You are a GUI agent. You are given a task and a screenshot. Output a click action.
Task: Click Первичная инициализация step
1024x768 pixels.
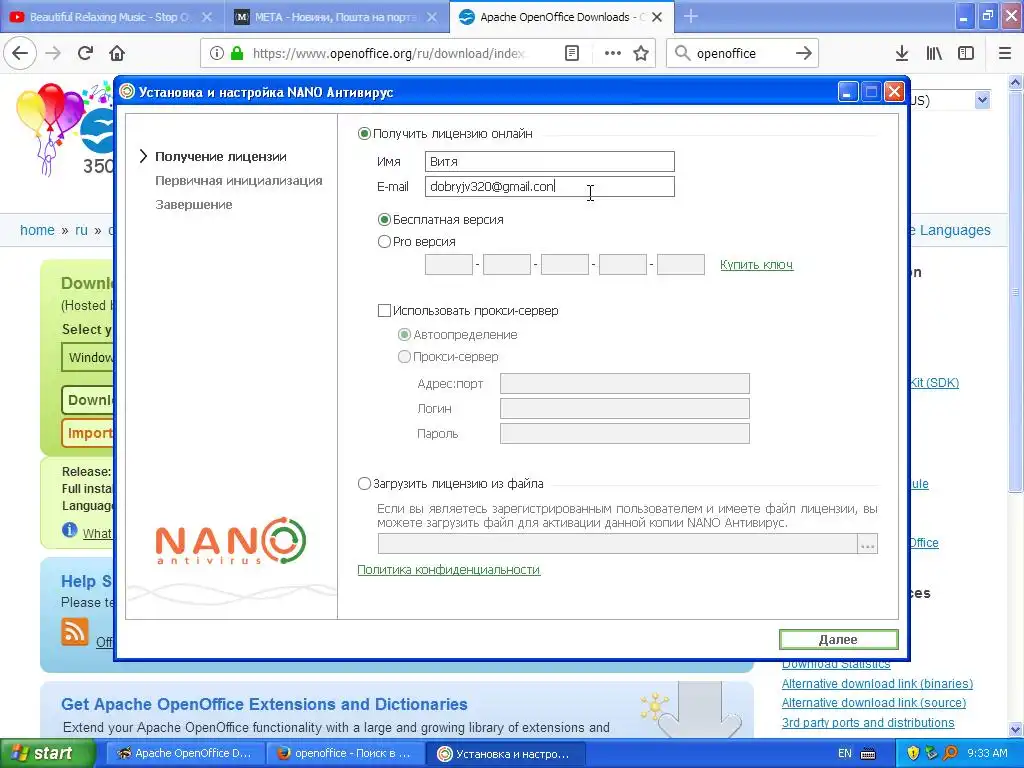click(238, 181)
